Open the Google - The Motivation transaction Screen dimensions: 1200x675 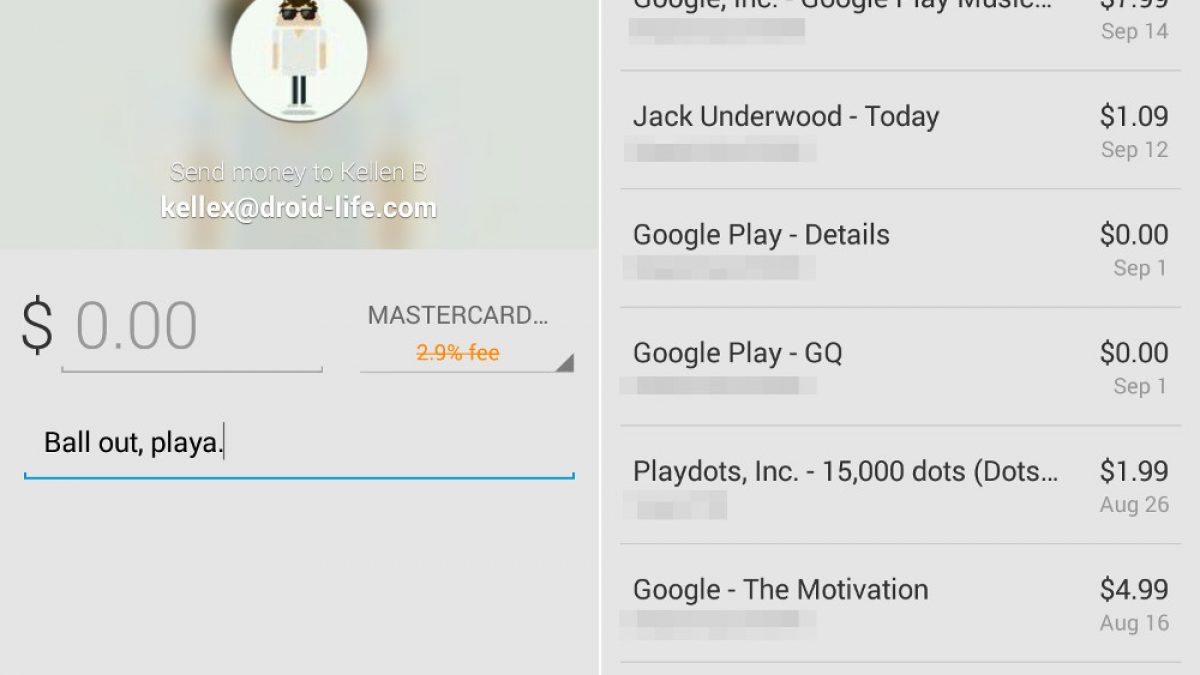point(900,602)
